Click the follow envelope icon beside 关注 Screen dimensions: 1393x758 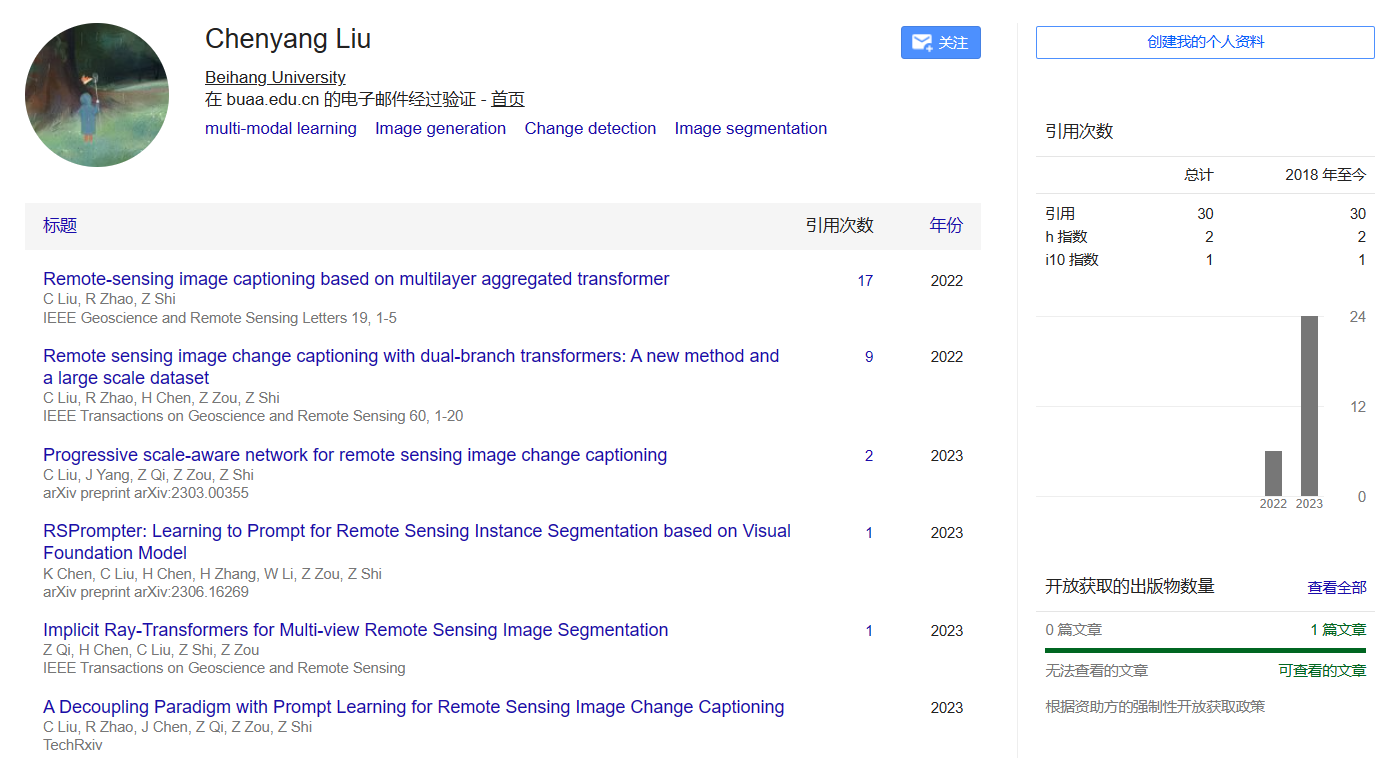coord(920,42)
